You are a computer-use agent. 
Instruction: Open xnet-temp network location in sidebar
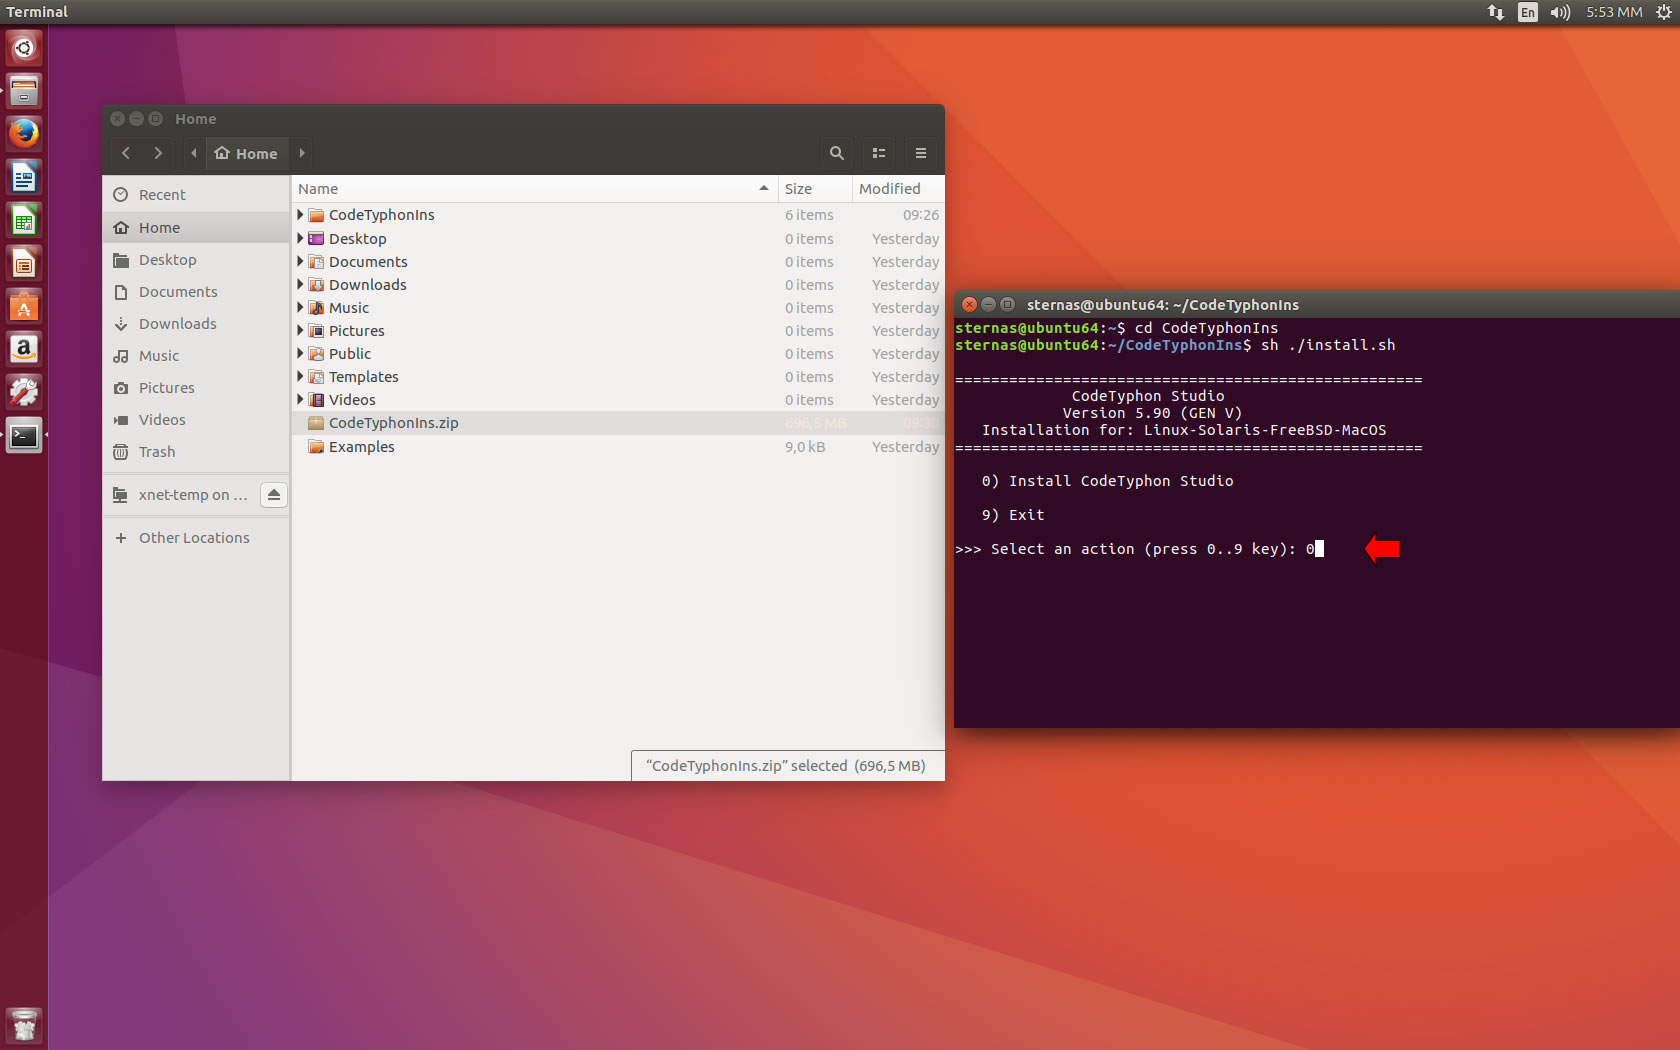[182, 495]
